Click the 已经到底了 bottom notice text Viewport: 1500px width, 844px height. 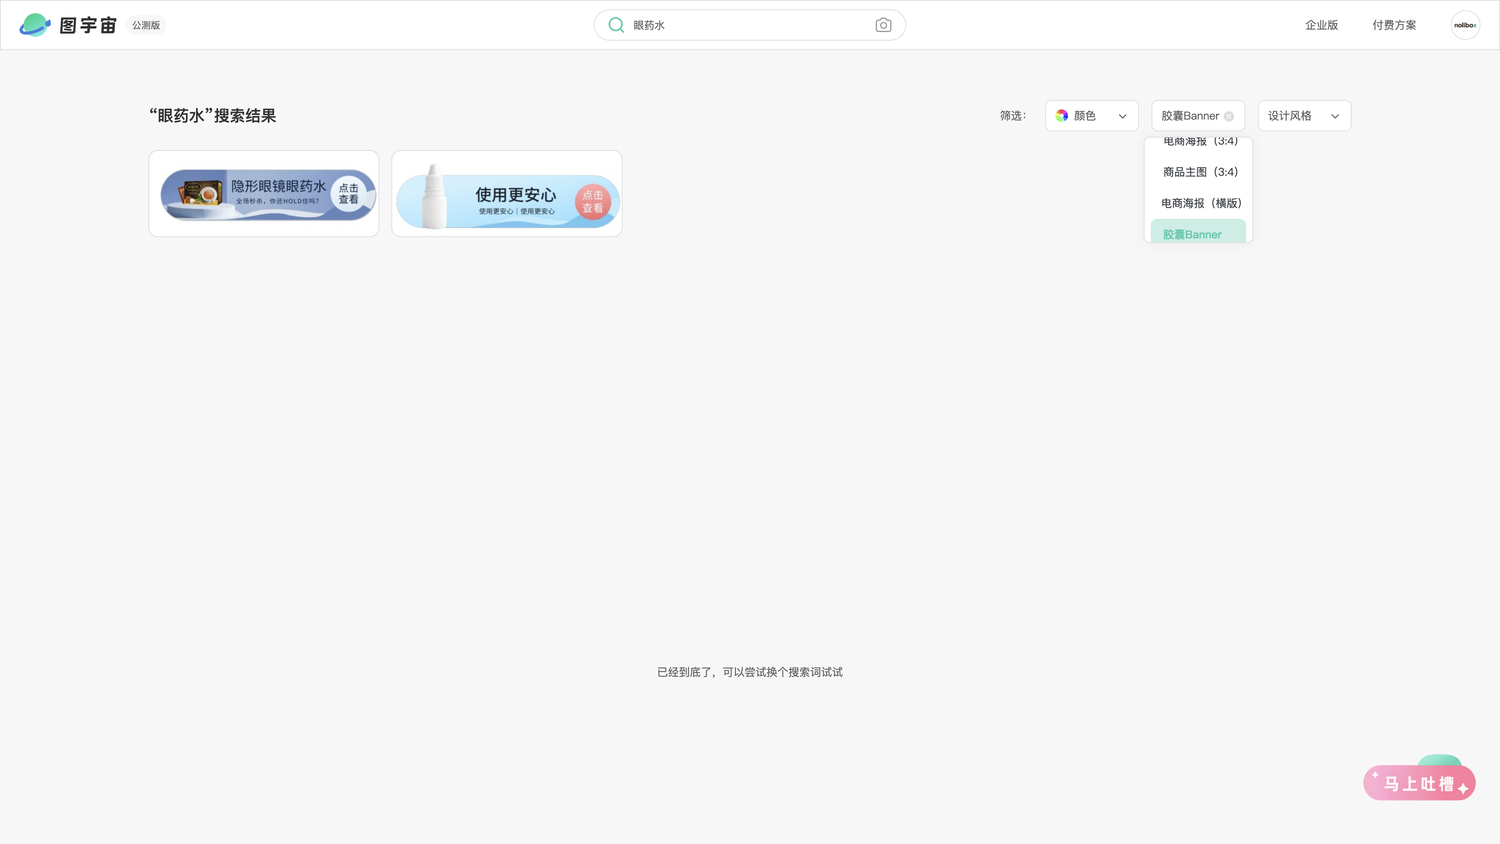click(750, 672)
